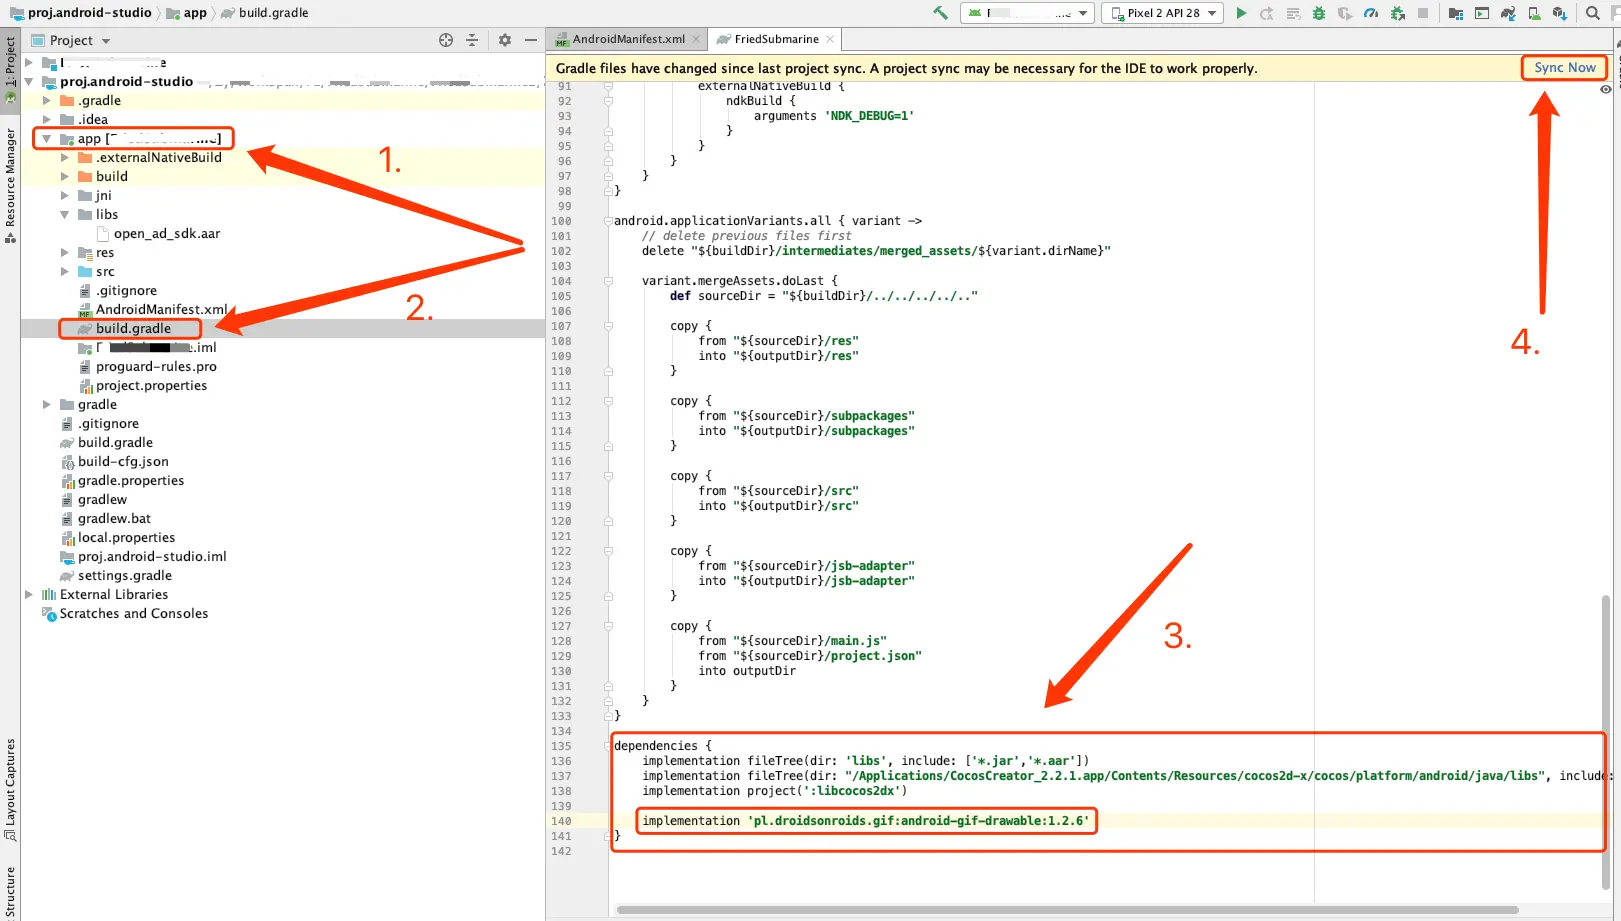Expand the .idea folder arrow
The height and width of the screenshot is (921, 1621).
click(x=46, y=120)
